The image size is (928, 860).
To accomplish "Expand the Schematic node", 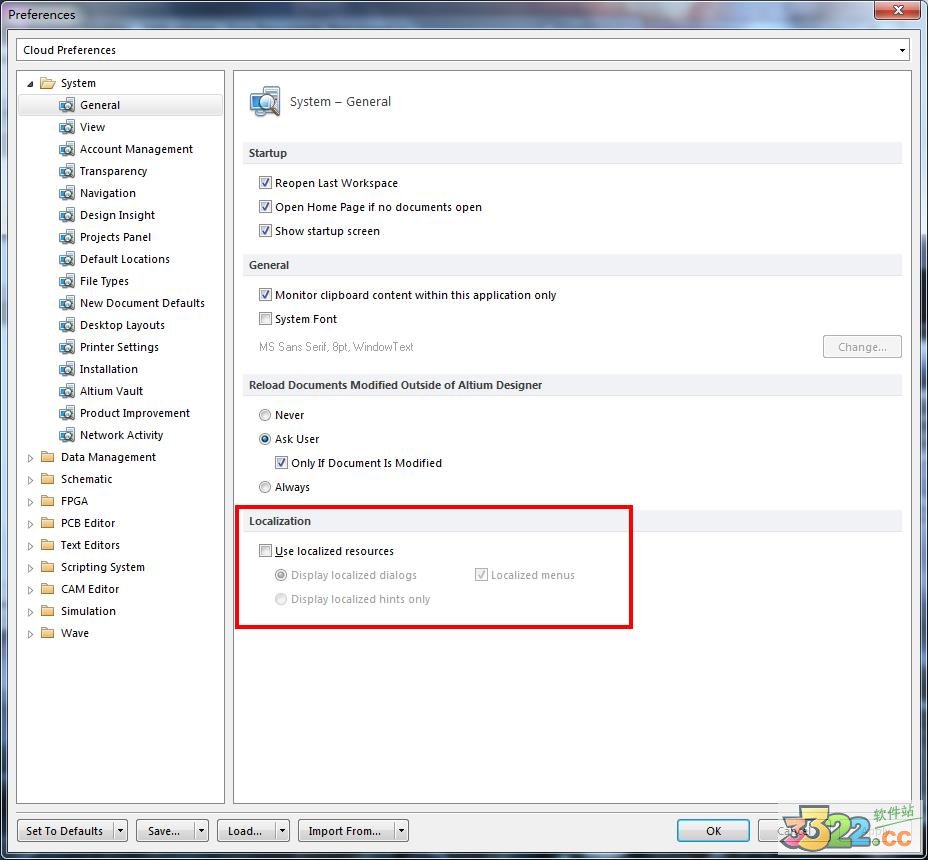I will pos(30,479).
